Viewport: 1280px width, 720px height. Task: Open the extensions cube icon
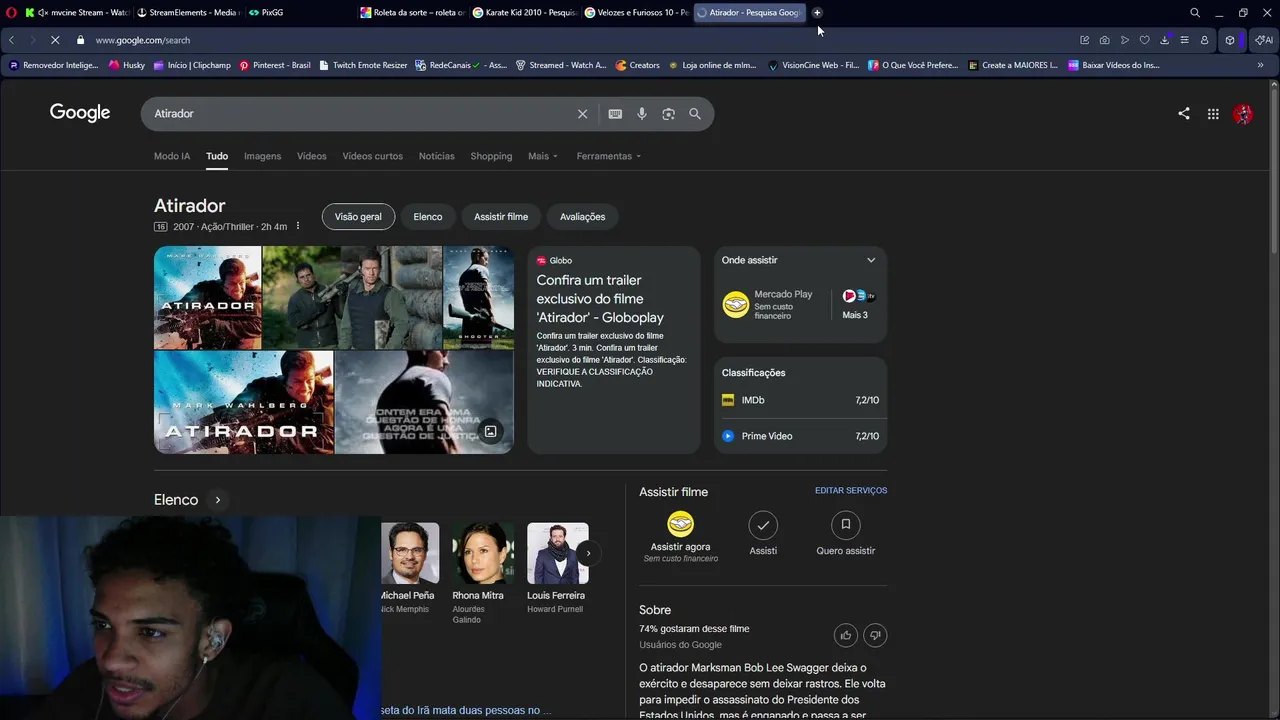tap(1230, 40)
